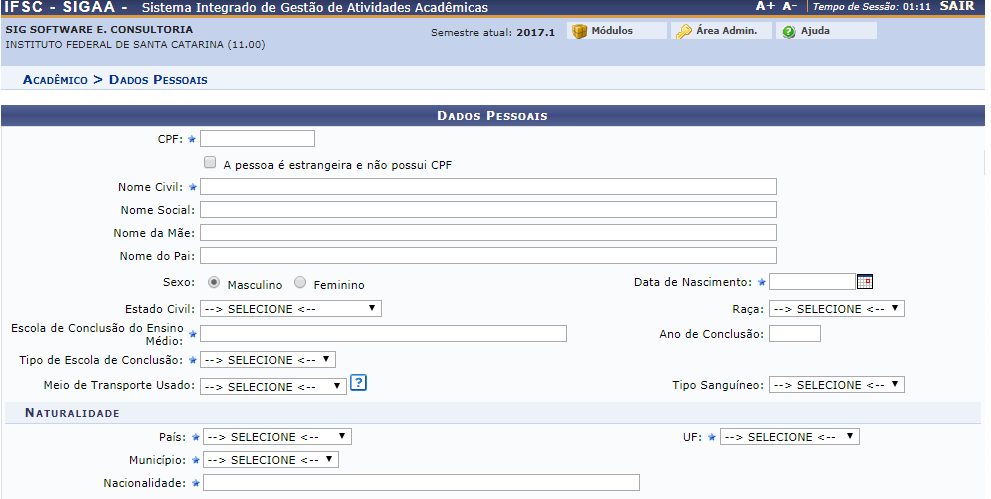
Task: Open the Tipo de Escola de Conclusão dropdown
Action: point(268,360)
